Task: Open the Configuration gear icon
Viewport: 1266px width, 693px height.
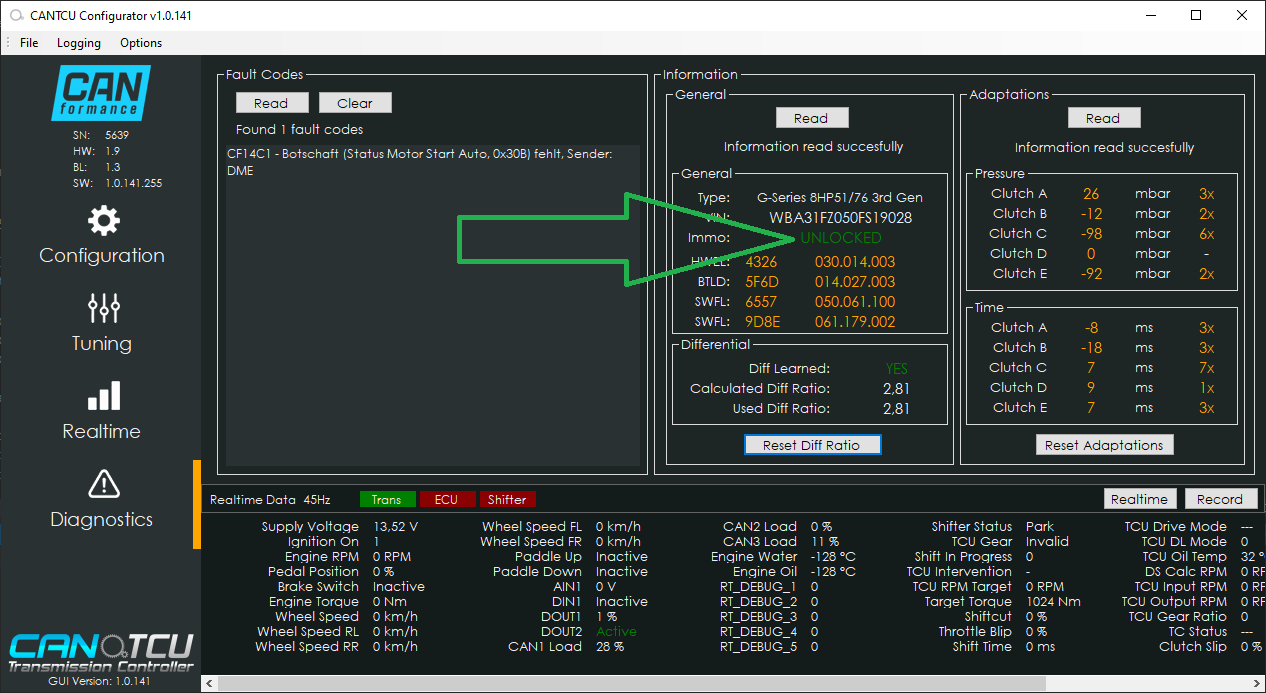Action: point(103,221)
